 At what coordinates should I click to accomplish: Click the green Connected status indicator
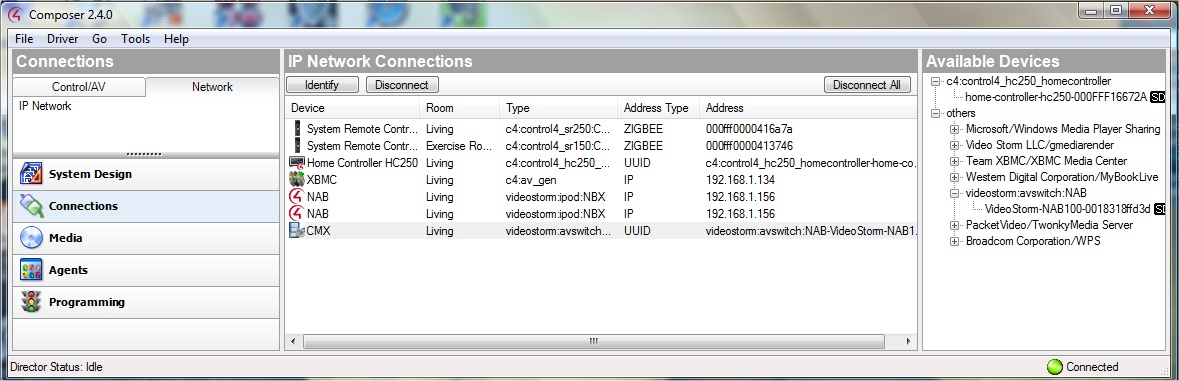coord(1054,367)
